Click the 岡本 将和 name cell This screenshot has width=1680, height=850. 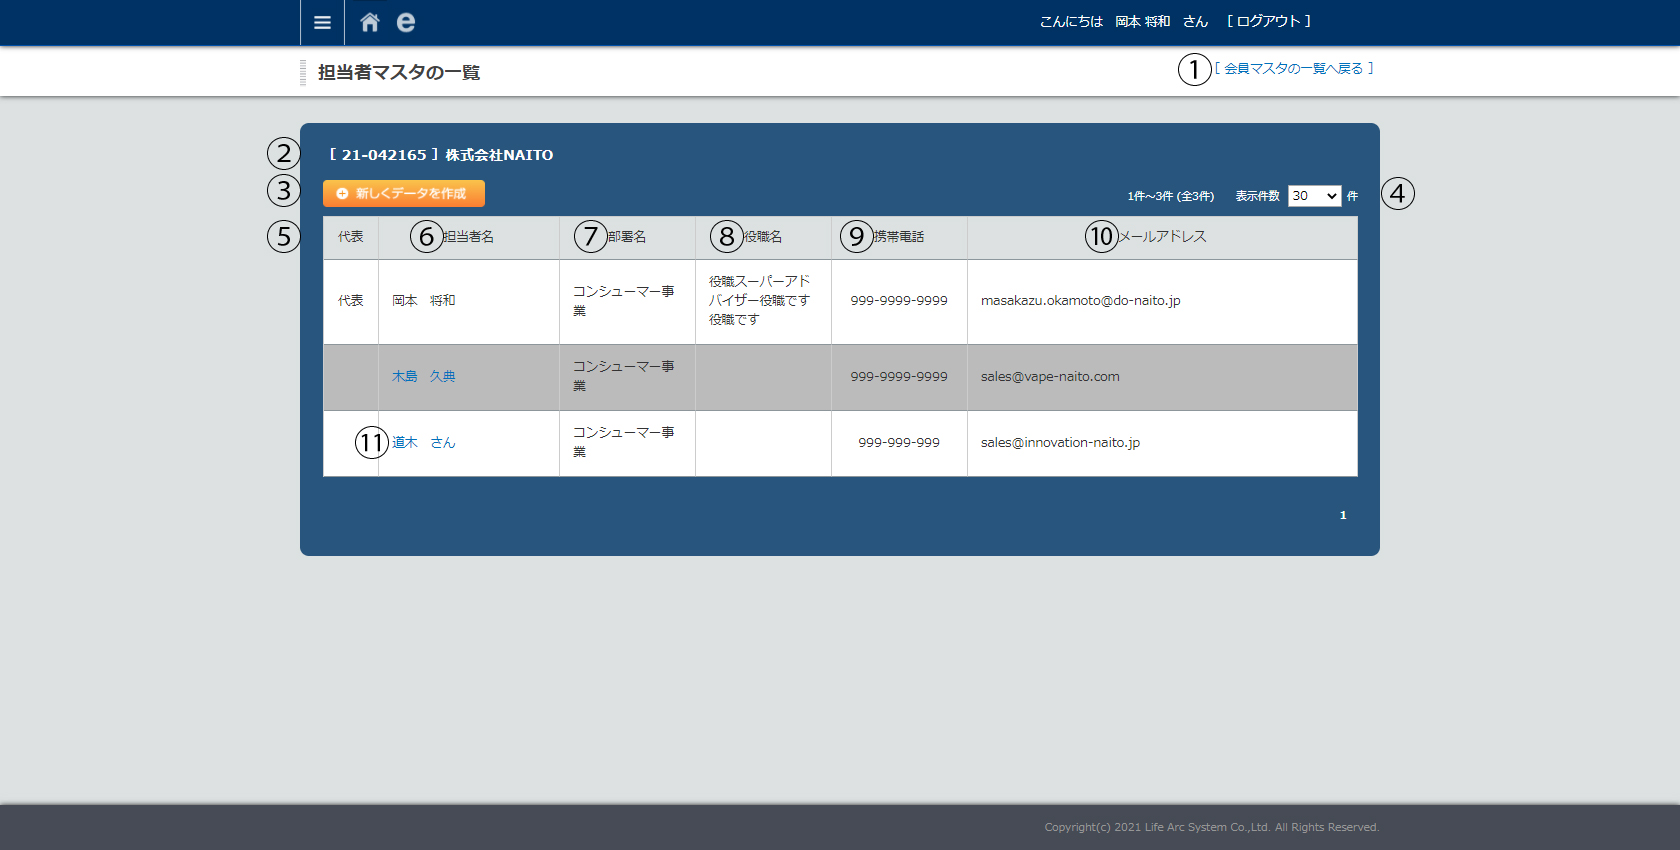[x=424, y=301]
